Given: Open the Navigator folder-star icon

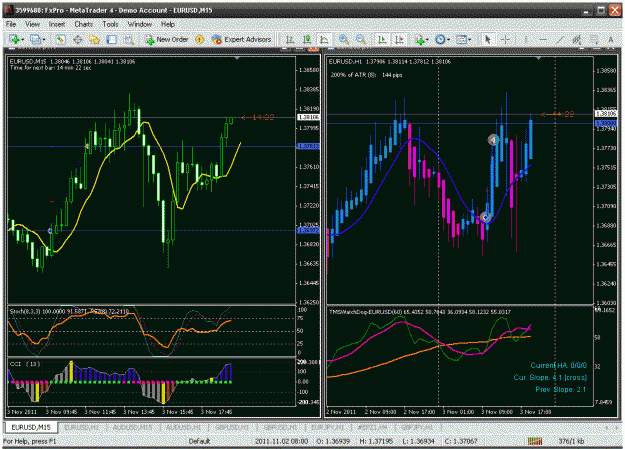Looking at the screenshot, I should pyautogui.click(x=94, y=39).
